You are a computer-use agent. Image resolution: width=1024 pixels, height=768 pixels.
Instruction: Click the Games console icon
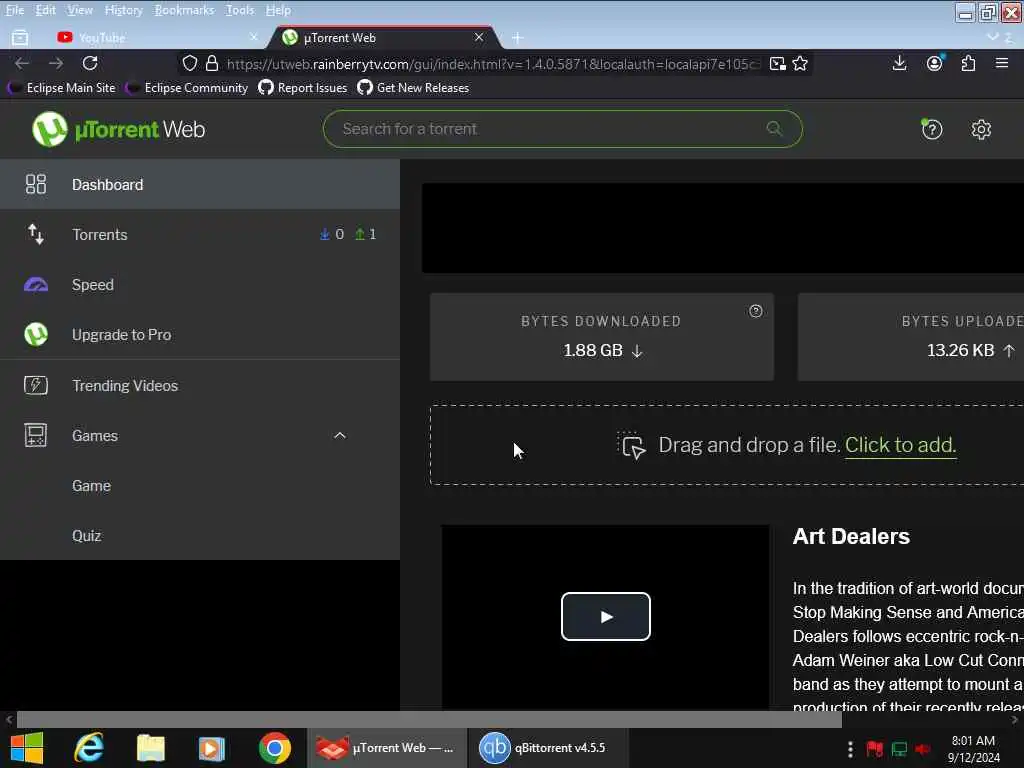click(x=36, y=435)
